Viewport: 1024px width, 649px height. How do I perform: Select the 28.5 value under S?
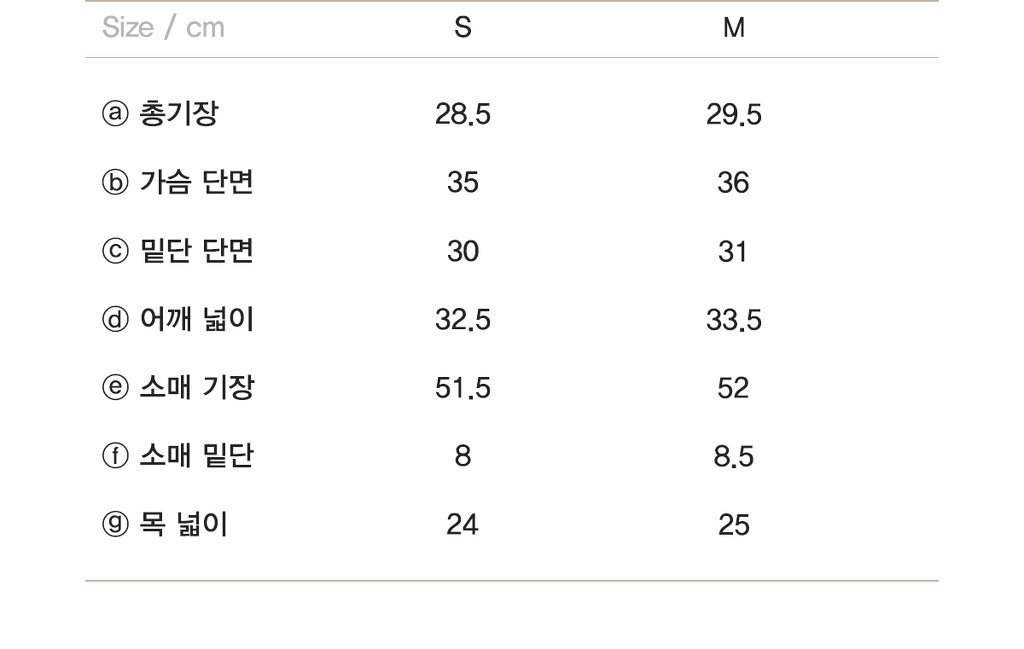[462, 114]
